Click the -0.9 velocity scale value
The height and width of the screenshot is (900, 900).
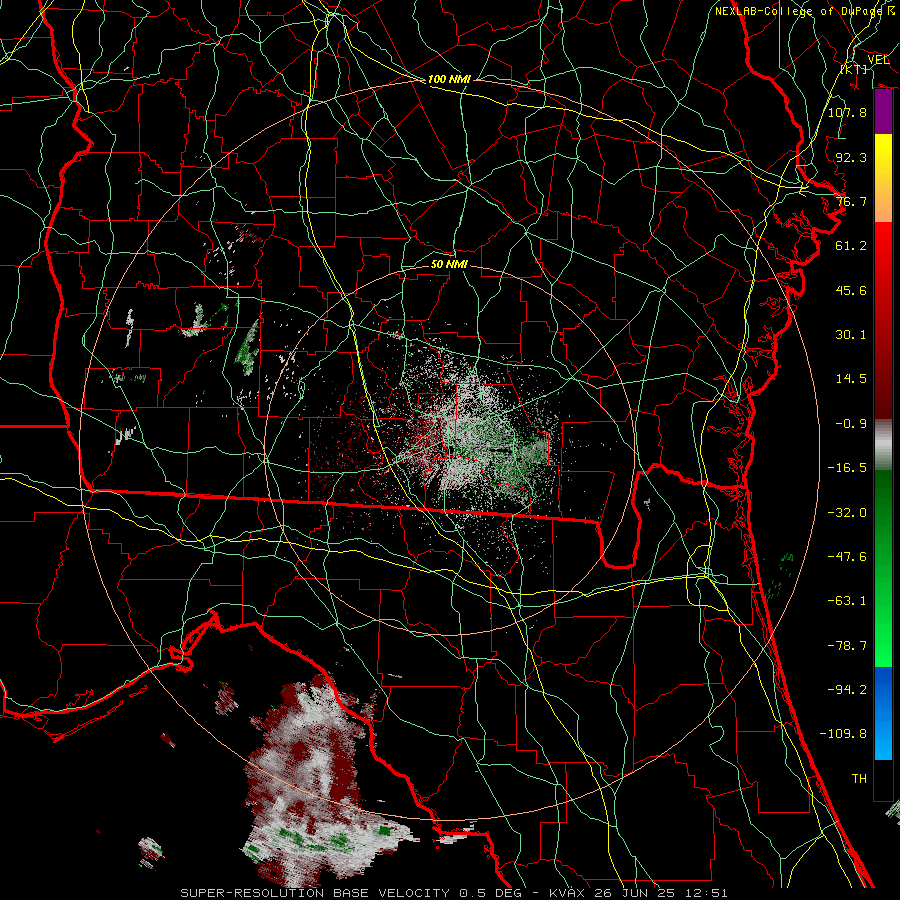(851, 424)
